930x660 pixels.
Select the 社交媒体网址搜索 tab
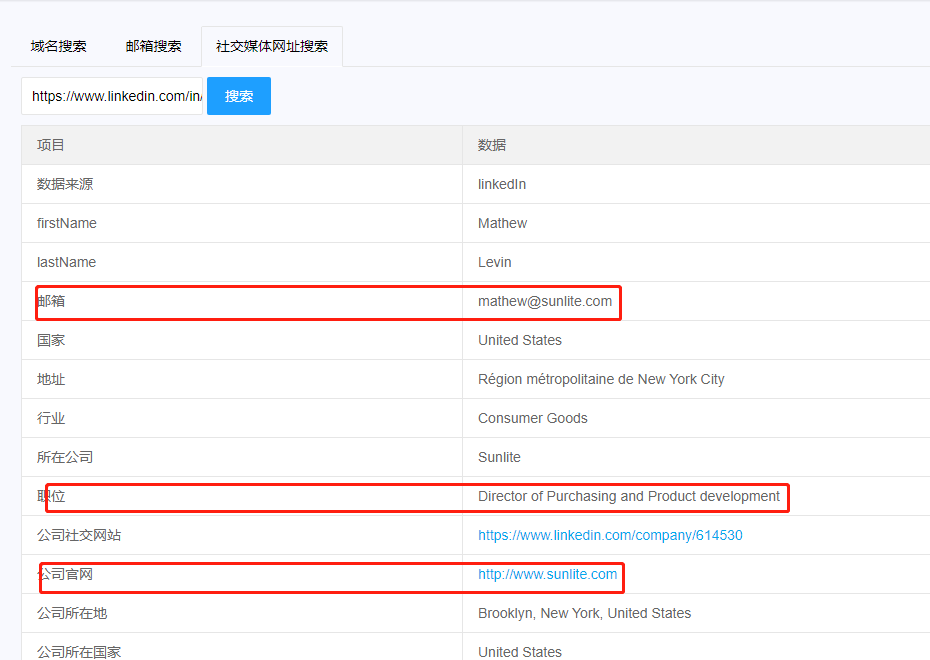click(x=271, y=46)
